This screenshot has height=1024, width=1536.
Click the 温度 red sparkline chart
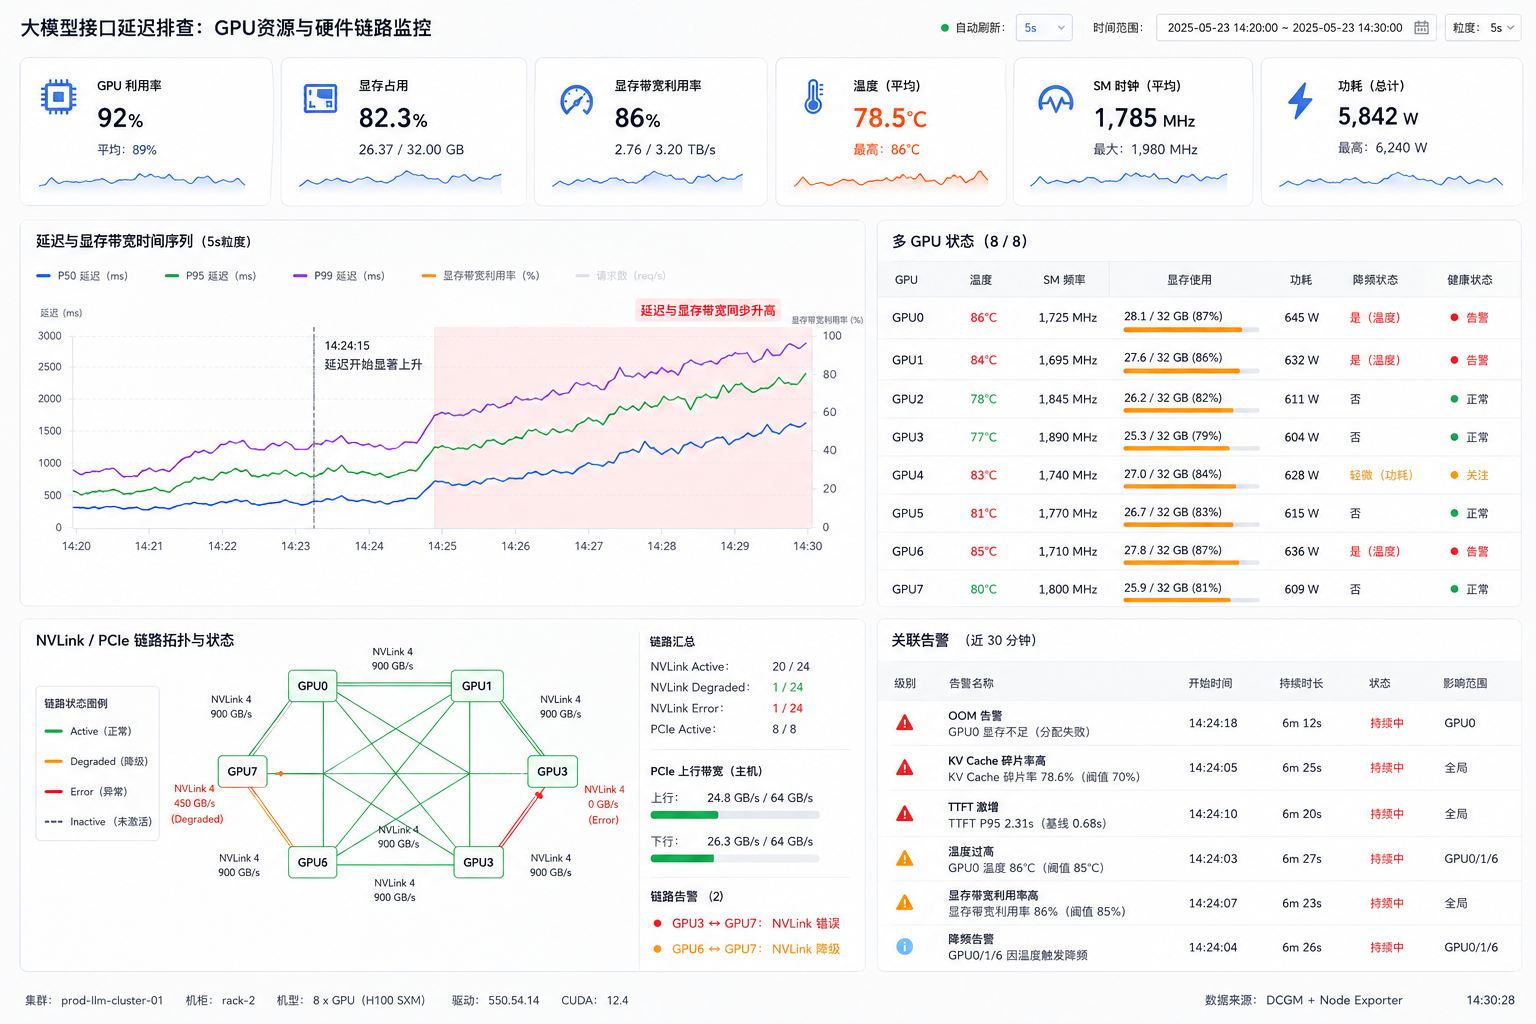tap(891, 181)
